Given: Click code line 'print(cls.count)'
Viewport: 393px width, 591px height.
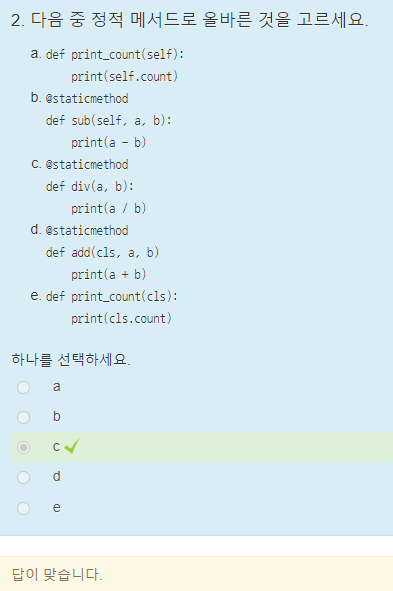Looking at the screenshot, I should [121, 318].
